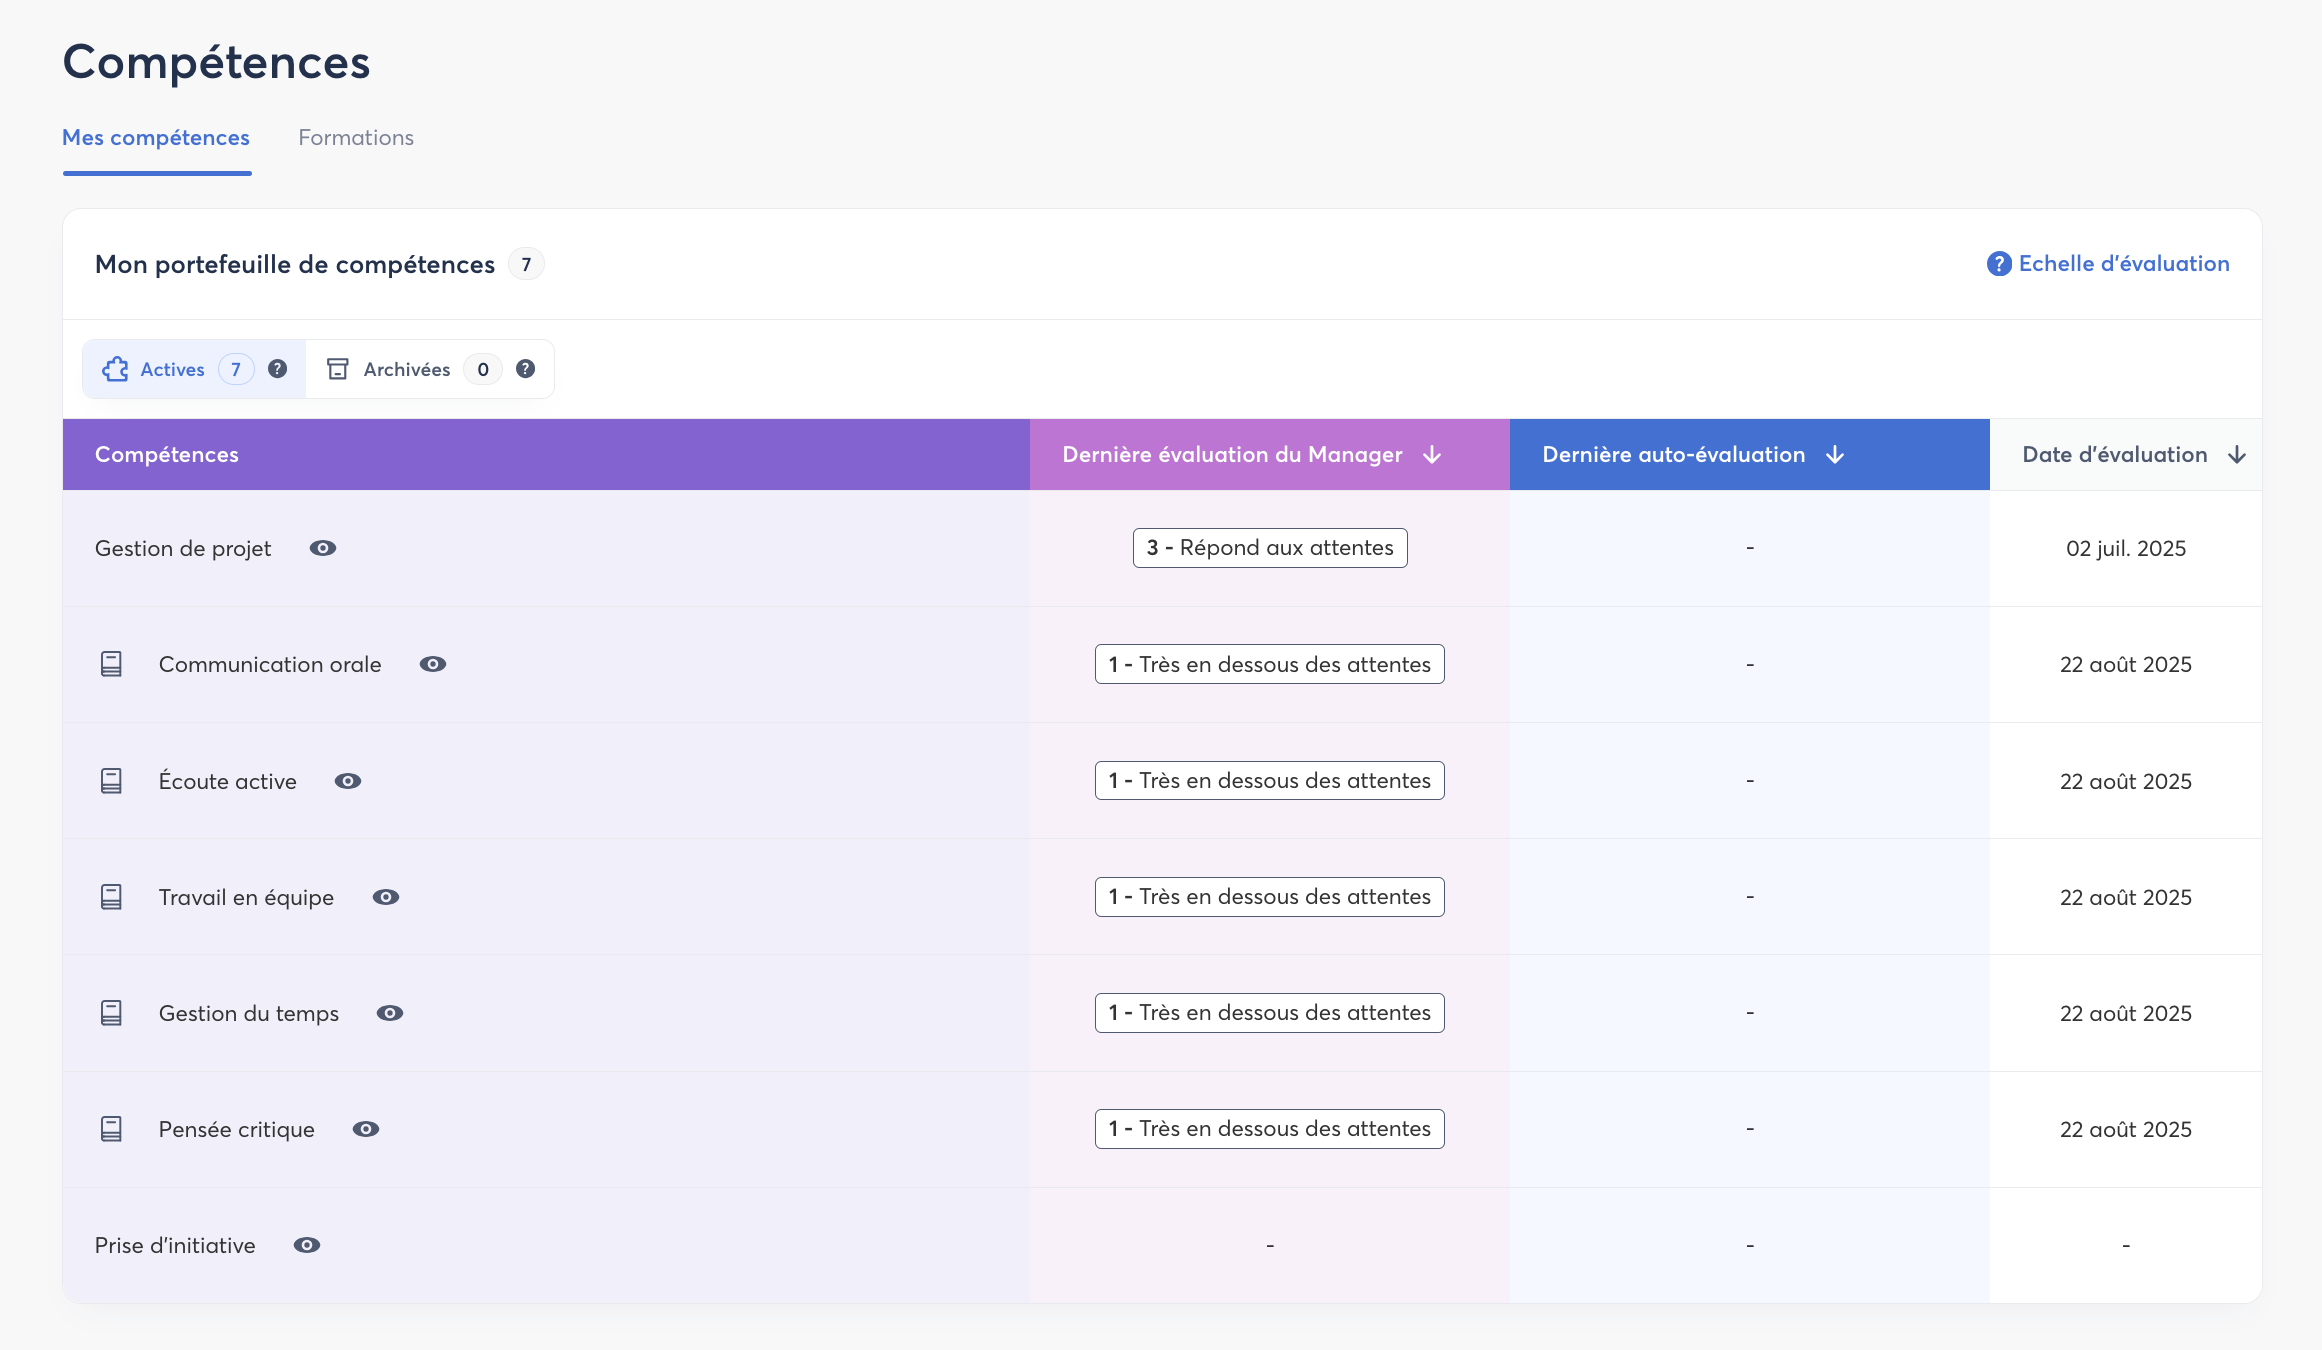Screen dimensions: 2322x1350
Task: Click the book icon beside Gestion du temps
Action: point(111,1013)
